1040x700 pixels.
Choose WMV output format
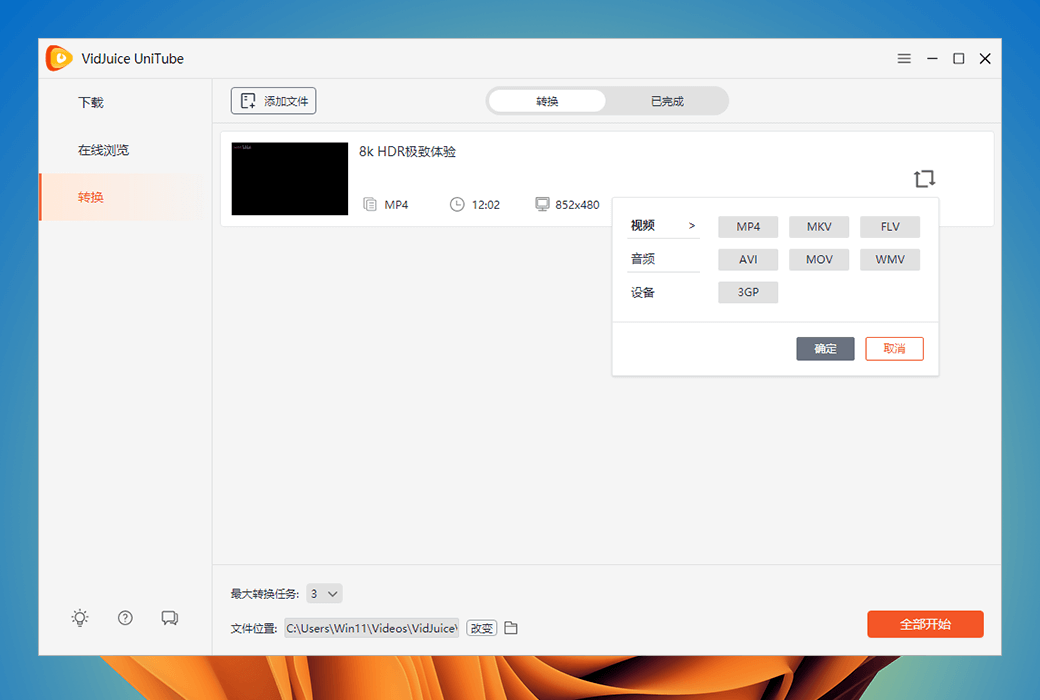click(x=890, y=259)
